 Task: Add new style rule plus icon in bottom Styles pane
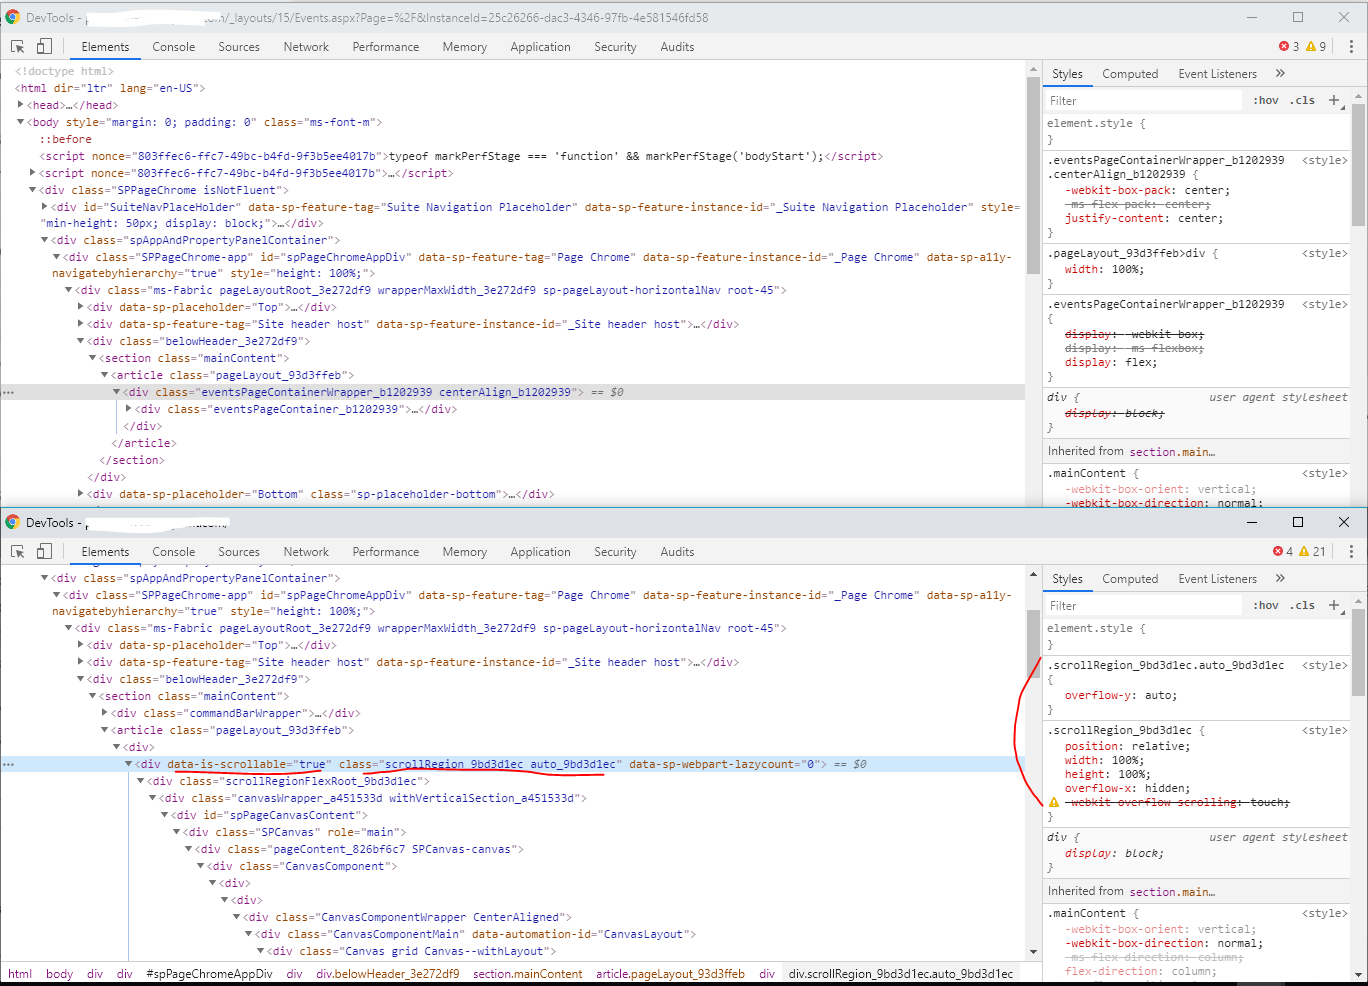point(1334,605)
